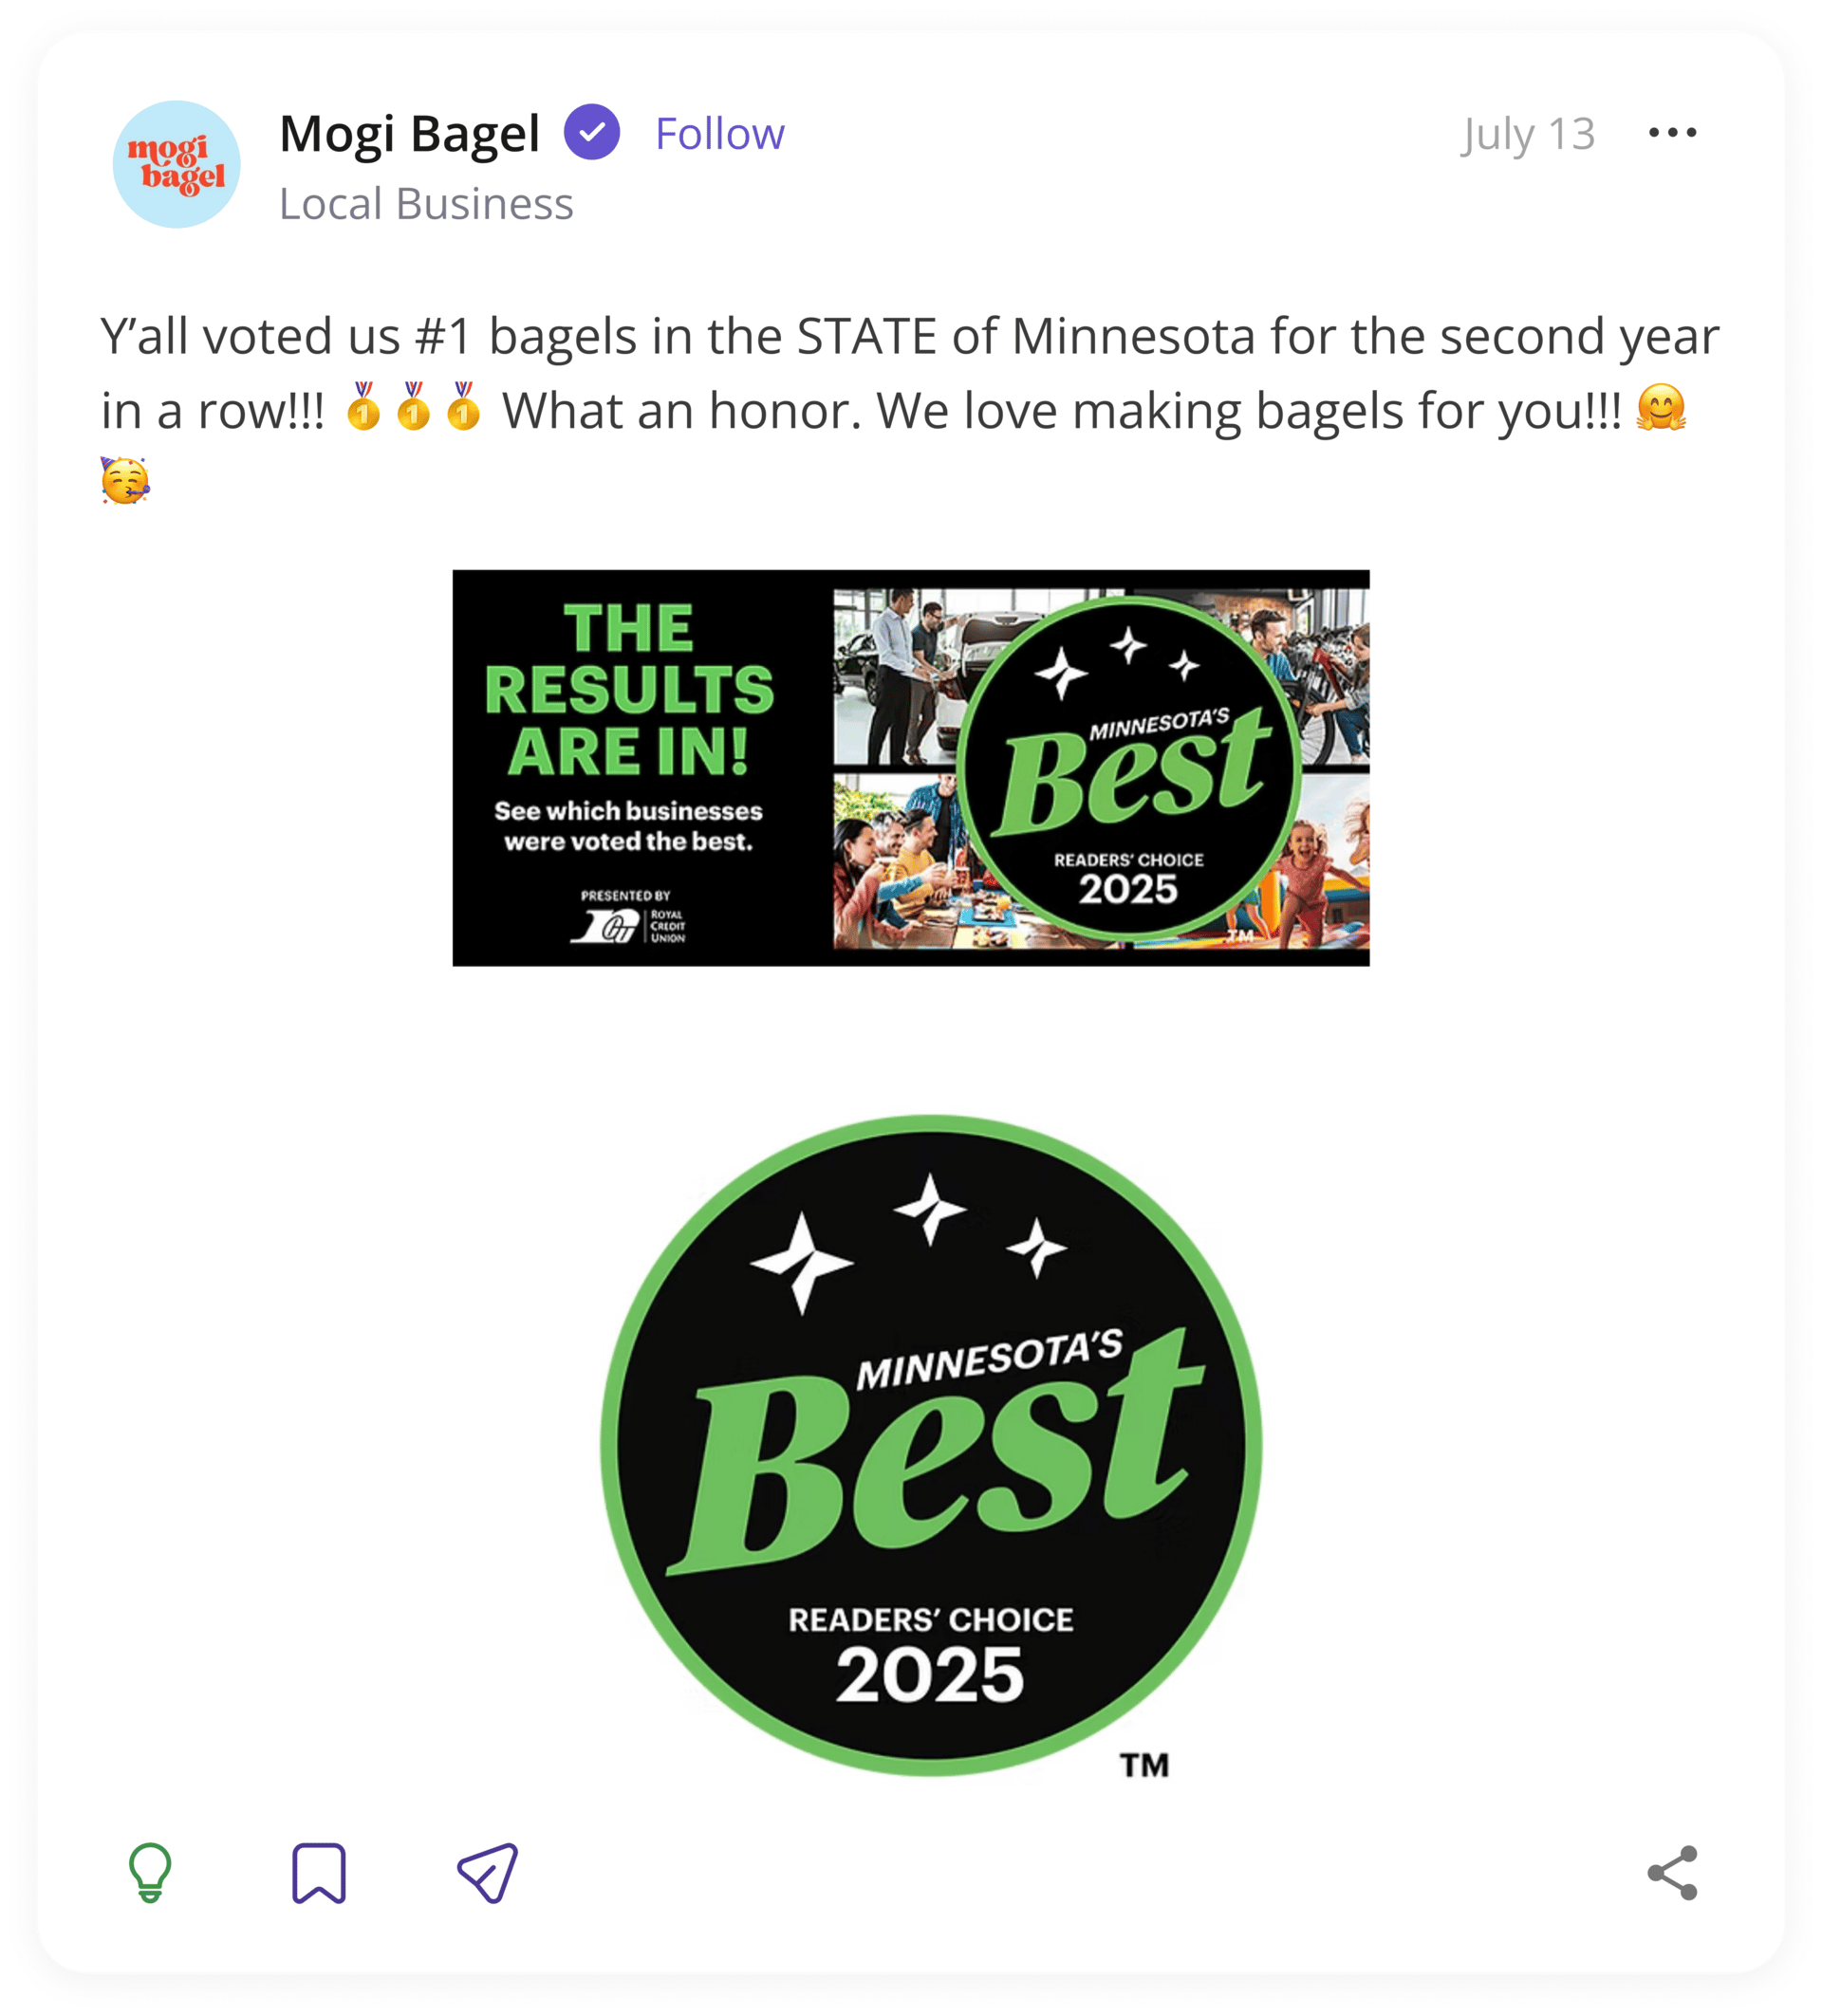Click the purple verified badge
Viewport: 1822px width, 2016px height.
(x=592, y=132)
